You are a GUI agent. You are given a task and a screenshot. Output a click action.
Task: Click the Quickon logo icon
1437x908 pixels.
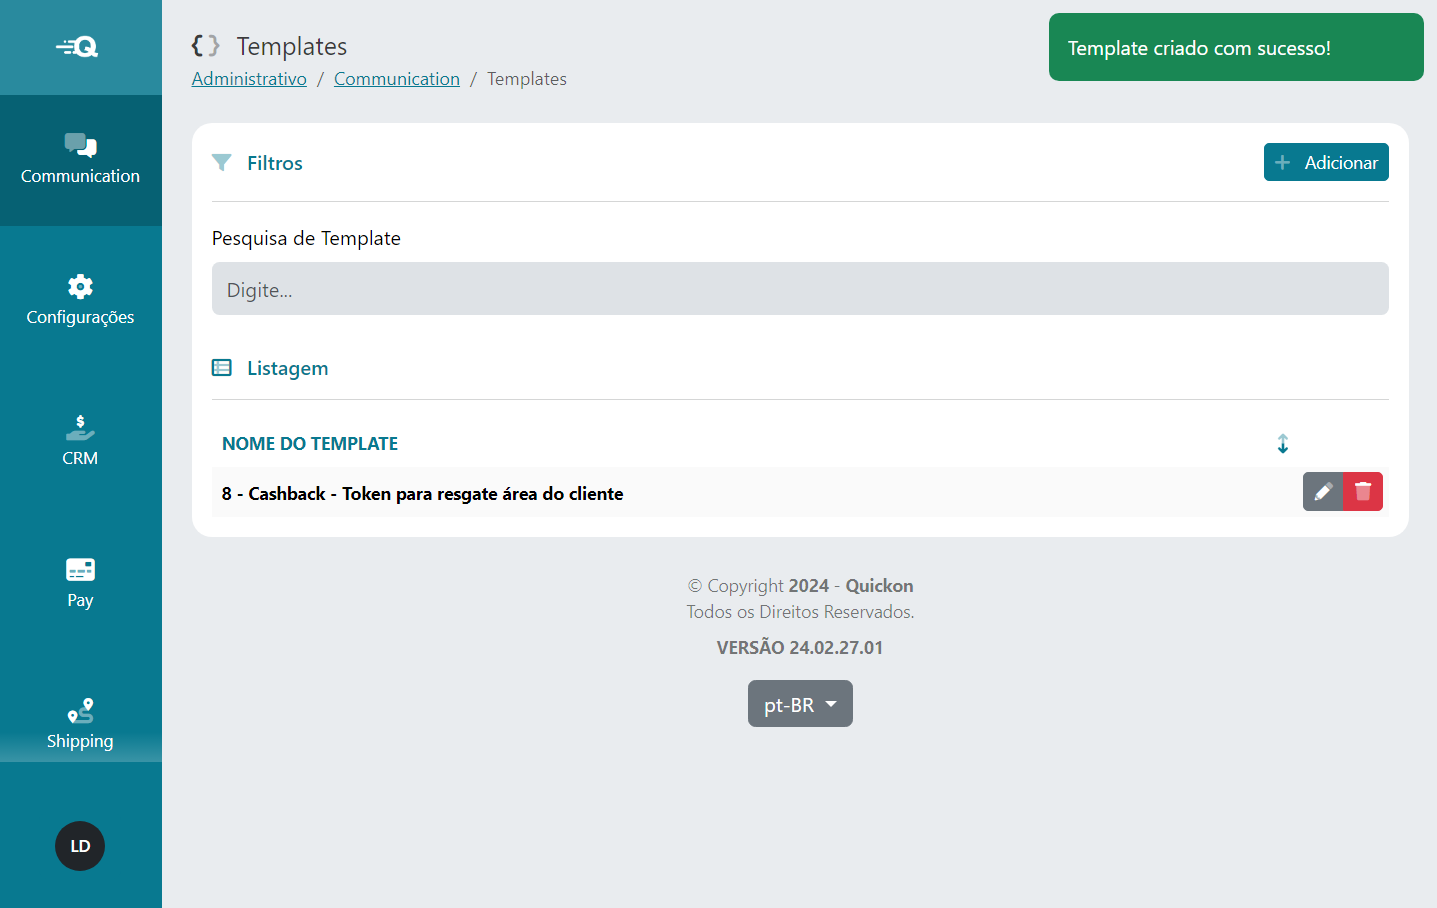tap(77, 47)
